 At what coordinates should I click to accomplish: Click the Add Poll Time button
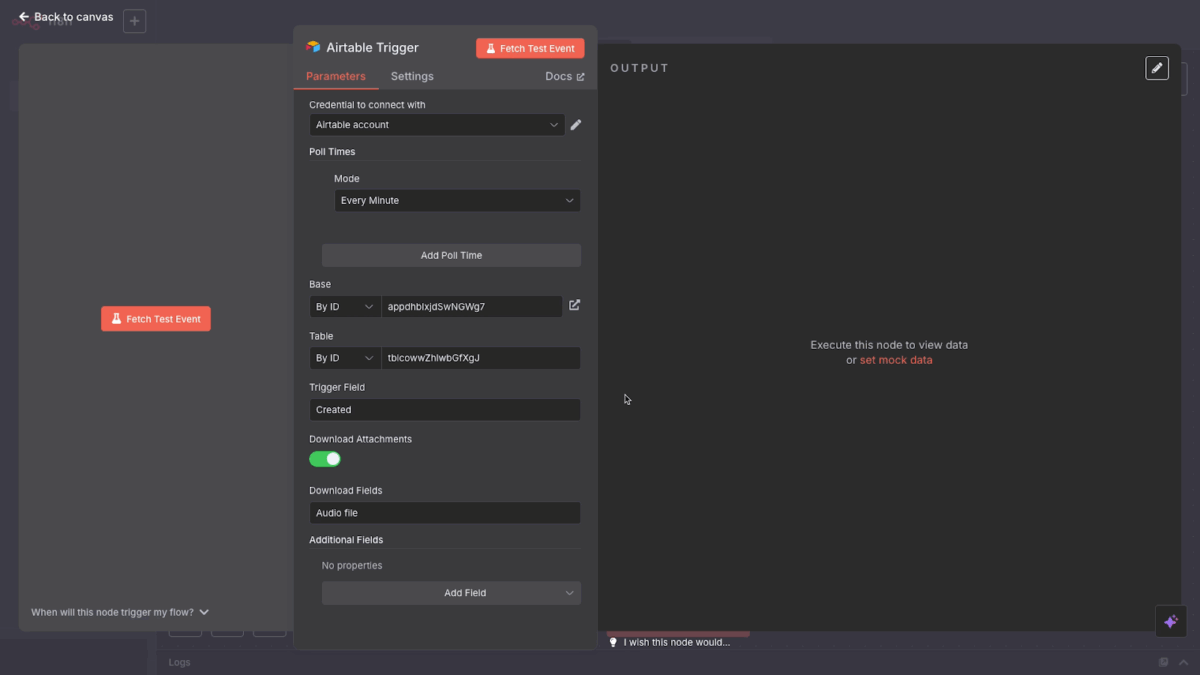pos(451,255)
